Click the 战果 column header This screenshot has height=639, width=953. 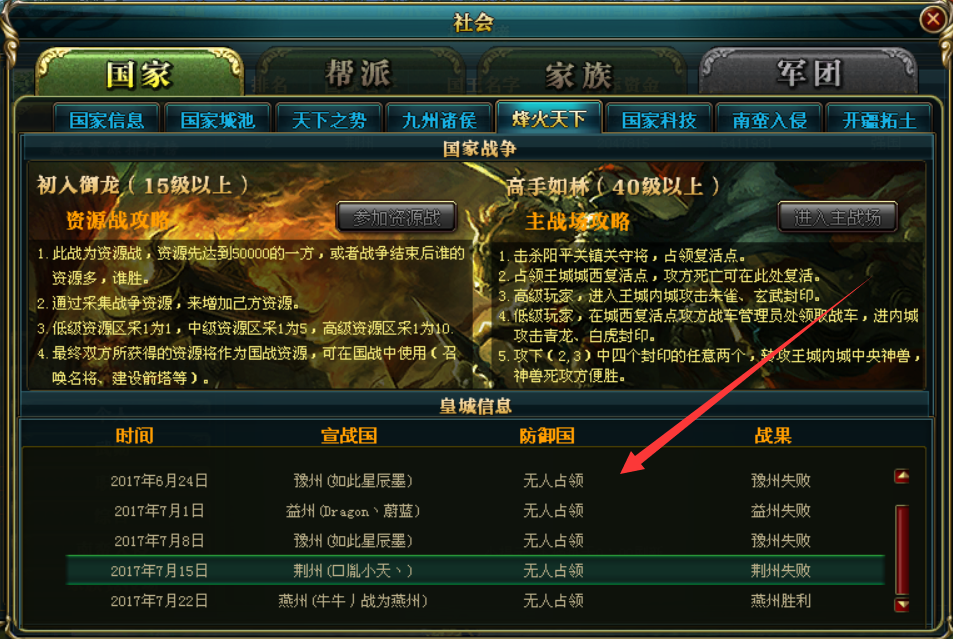pos(773,435)
